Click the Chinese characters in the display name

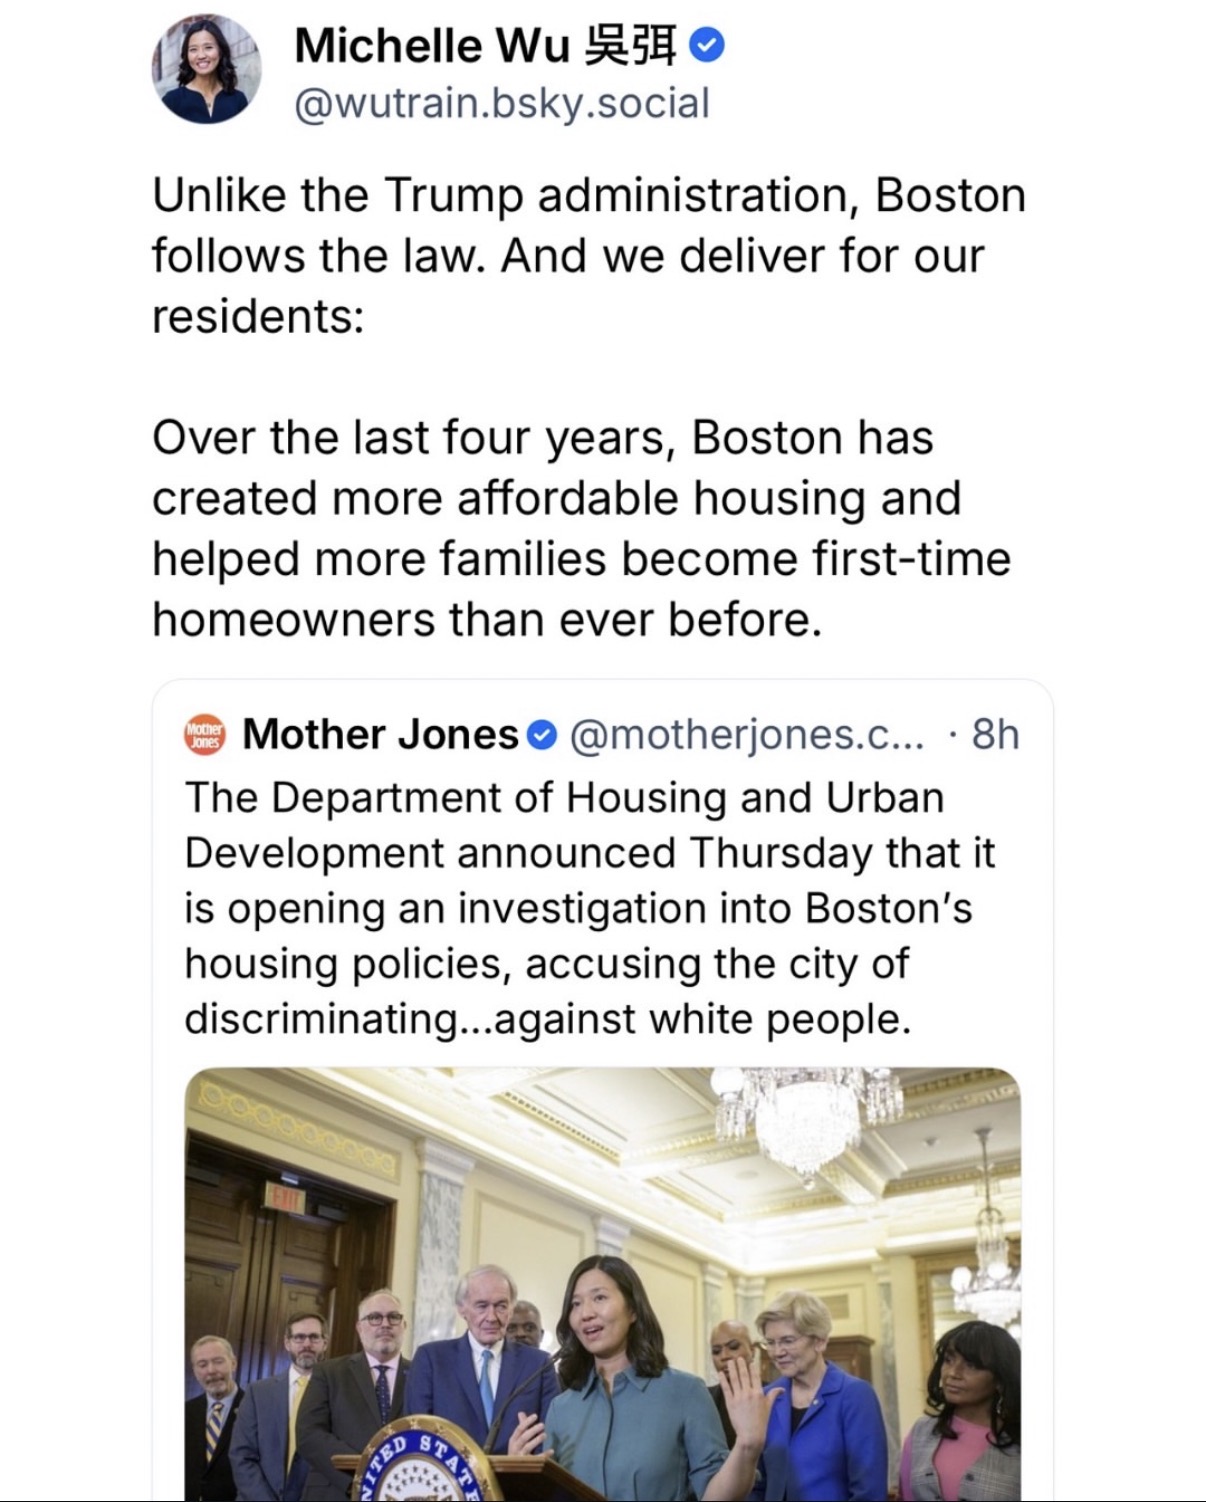[632, 46]
